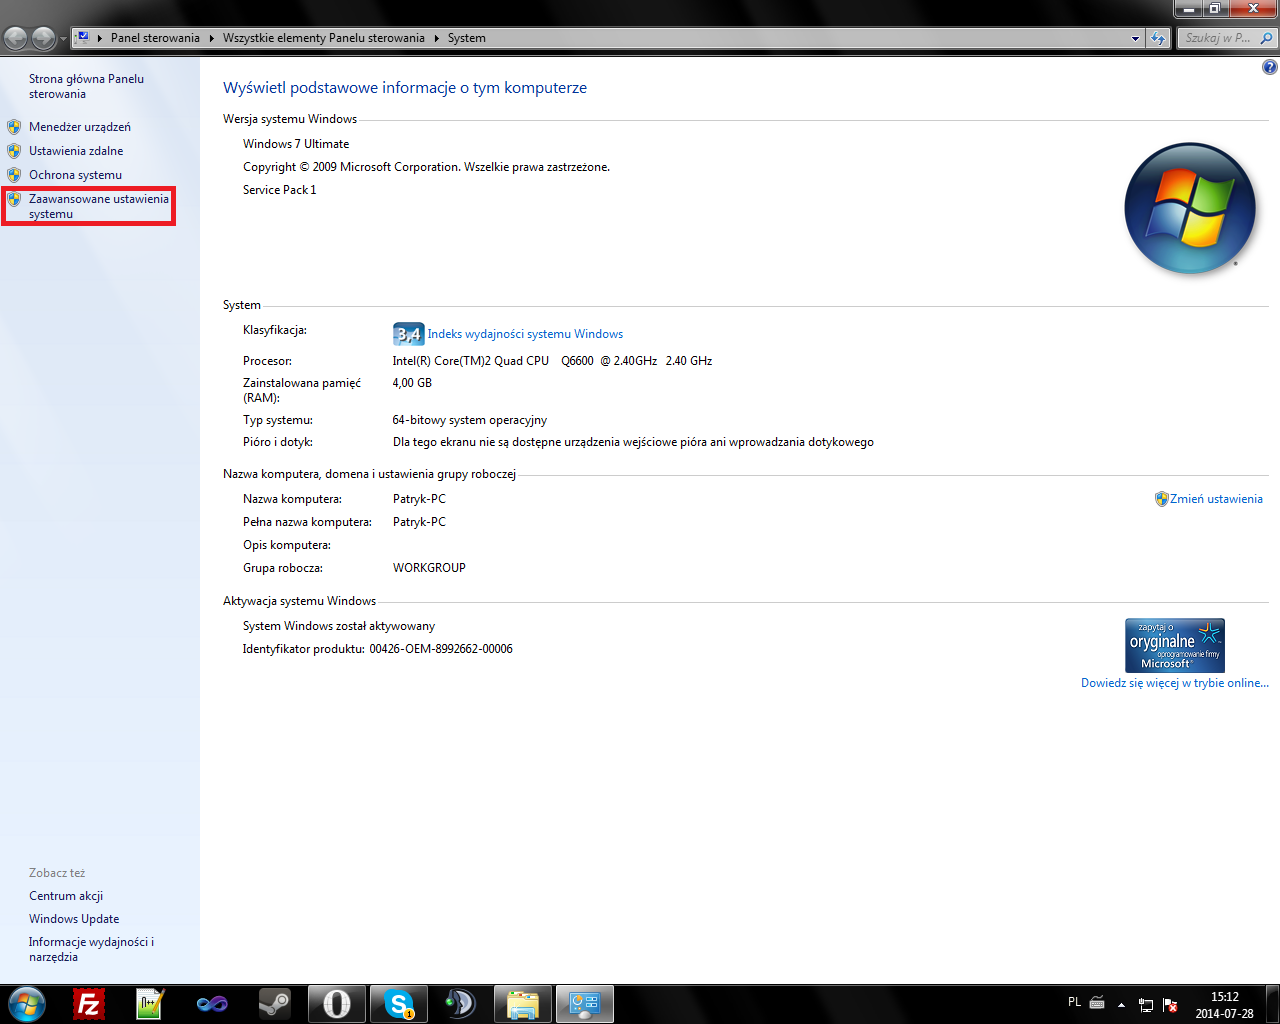Open Zaawansowane ustawienia systemu link
Image resolution: width=1280 pixels, height=1024 pixels.
coord(99,206)
